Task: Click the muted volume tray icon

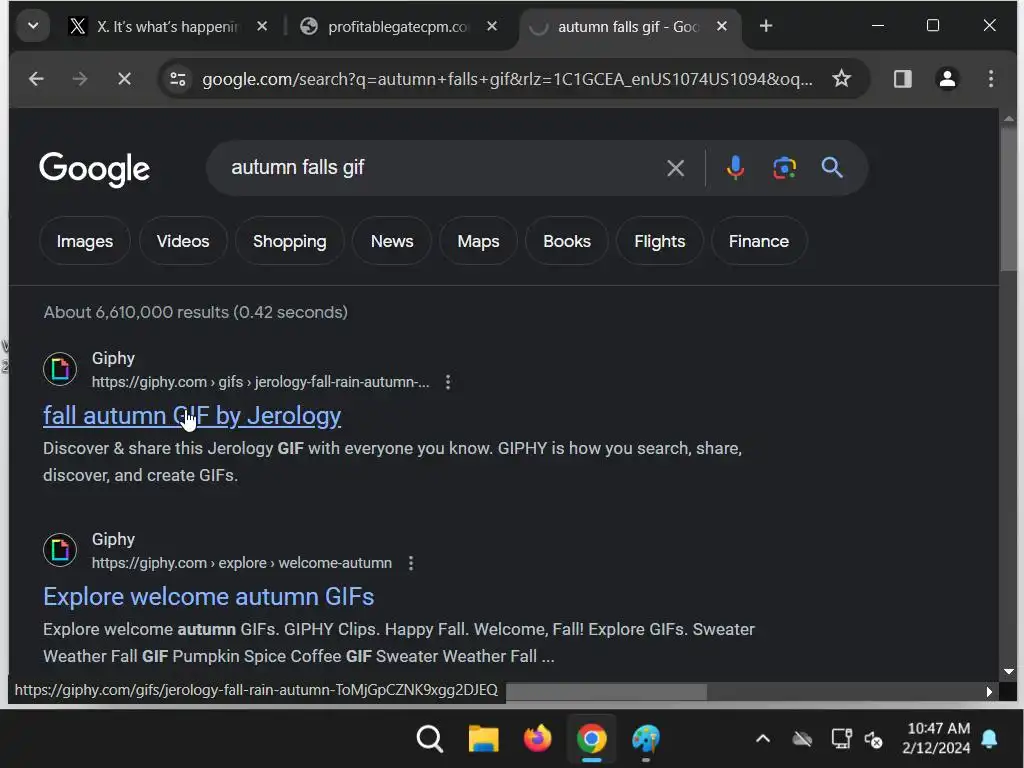Action: pos(873,739)
